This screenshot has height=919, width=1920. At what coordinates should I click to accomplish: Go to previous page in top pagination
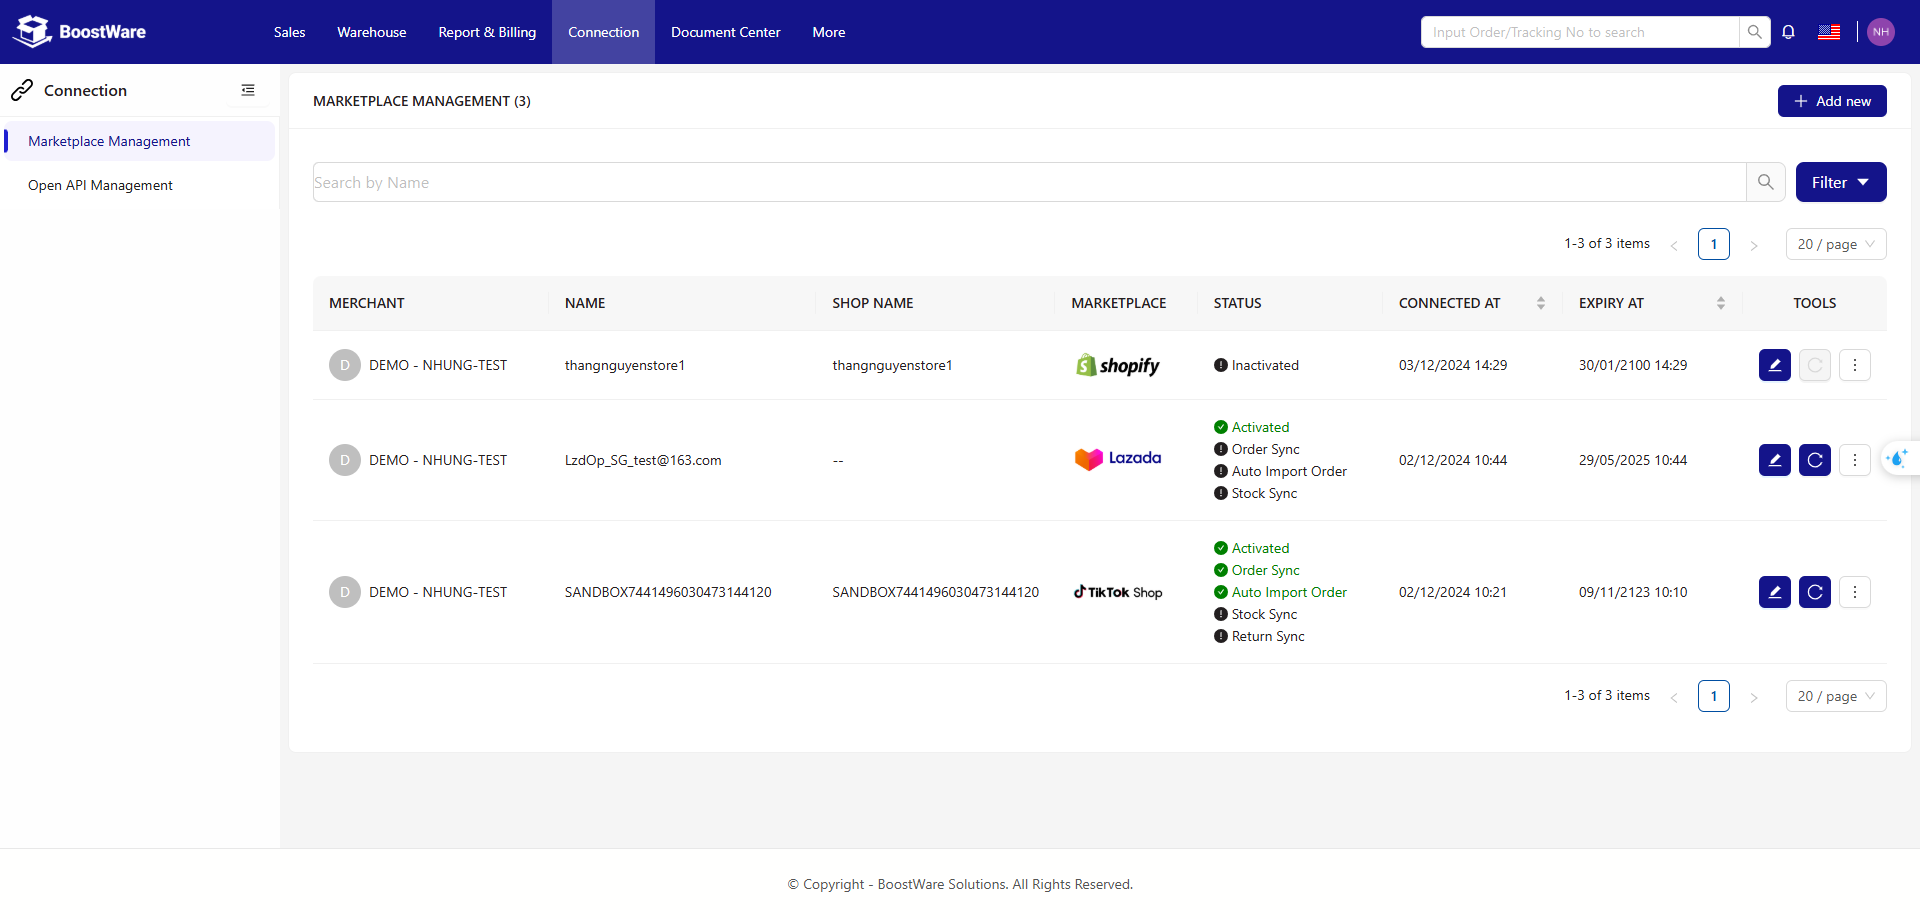(1674, 245)
